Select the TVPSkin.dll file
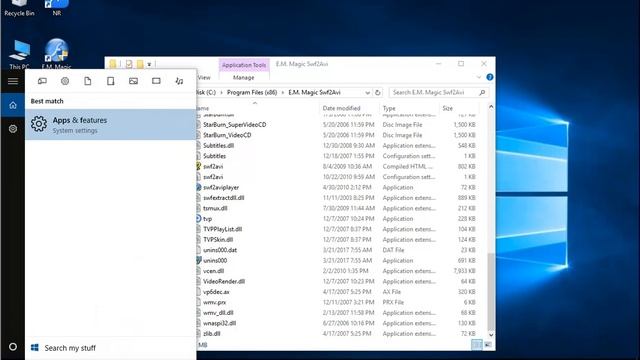The image size is (640, 360). click(218, 240)
